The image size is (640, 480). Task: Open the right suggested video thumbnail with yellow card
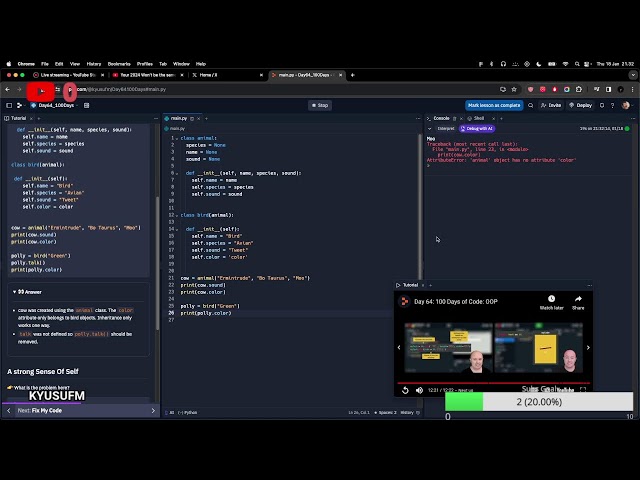pos(538,348)
